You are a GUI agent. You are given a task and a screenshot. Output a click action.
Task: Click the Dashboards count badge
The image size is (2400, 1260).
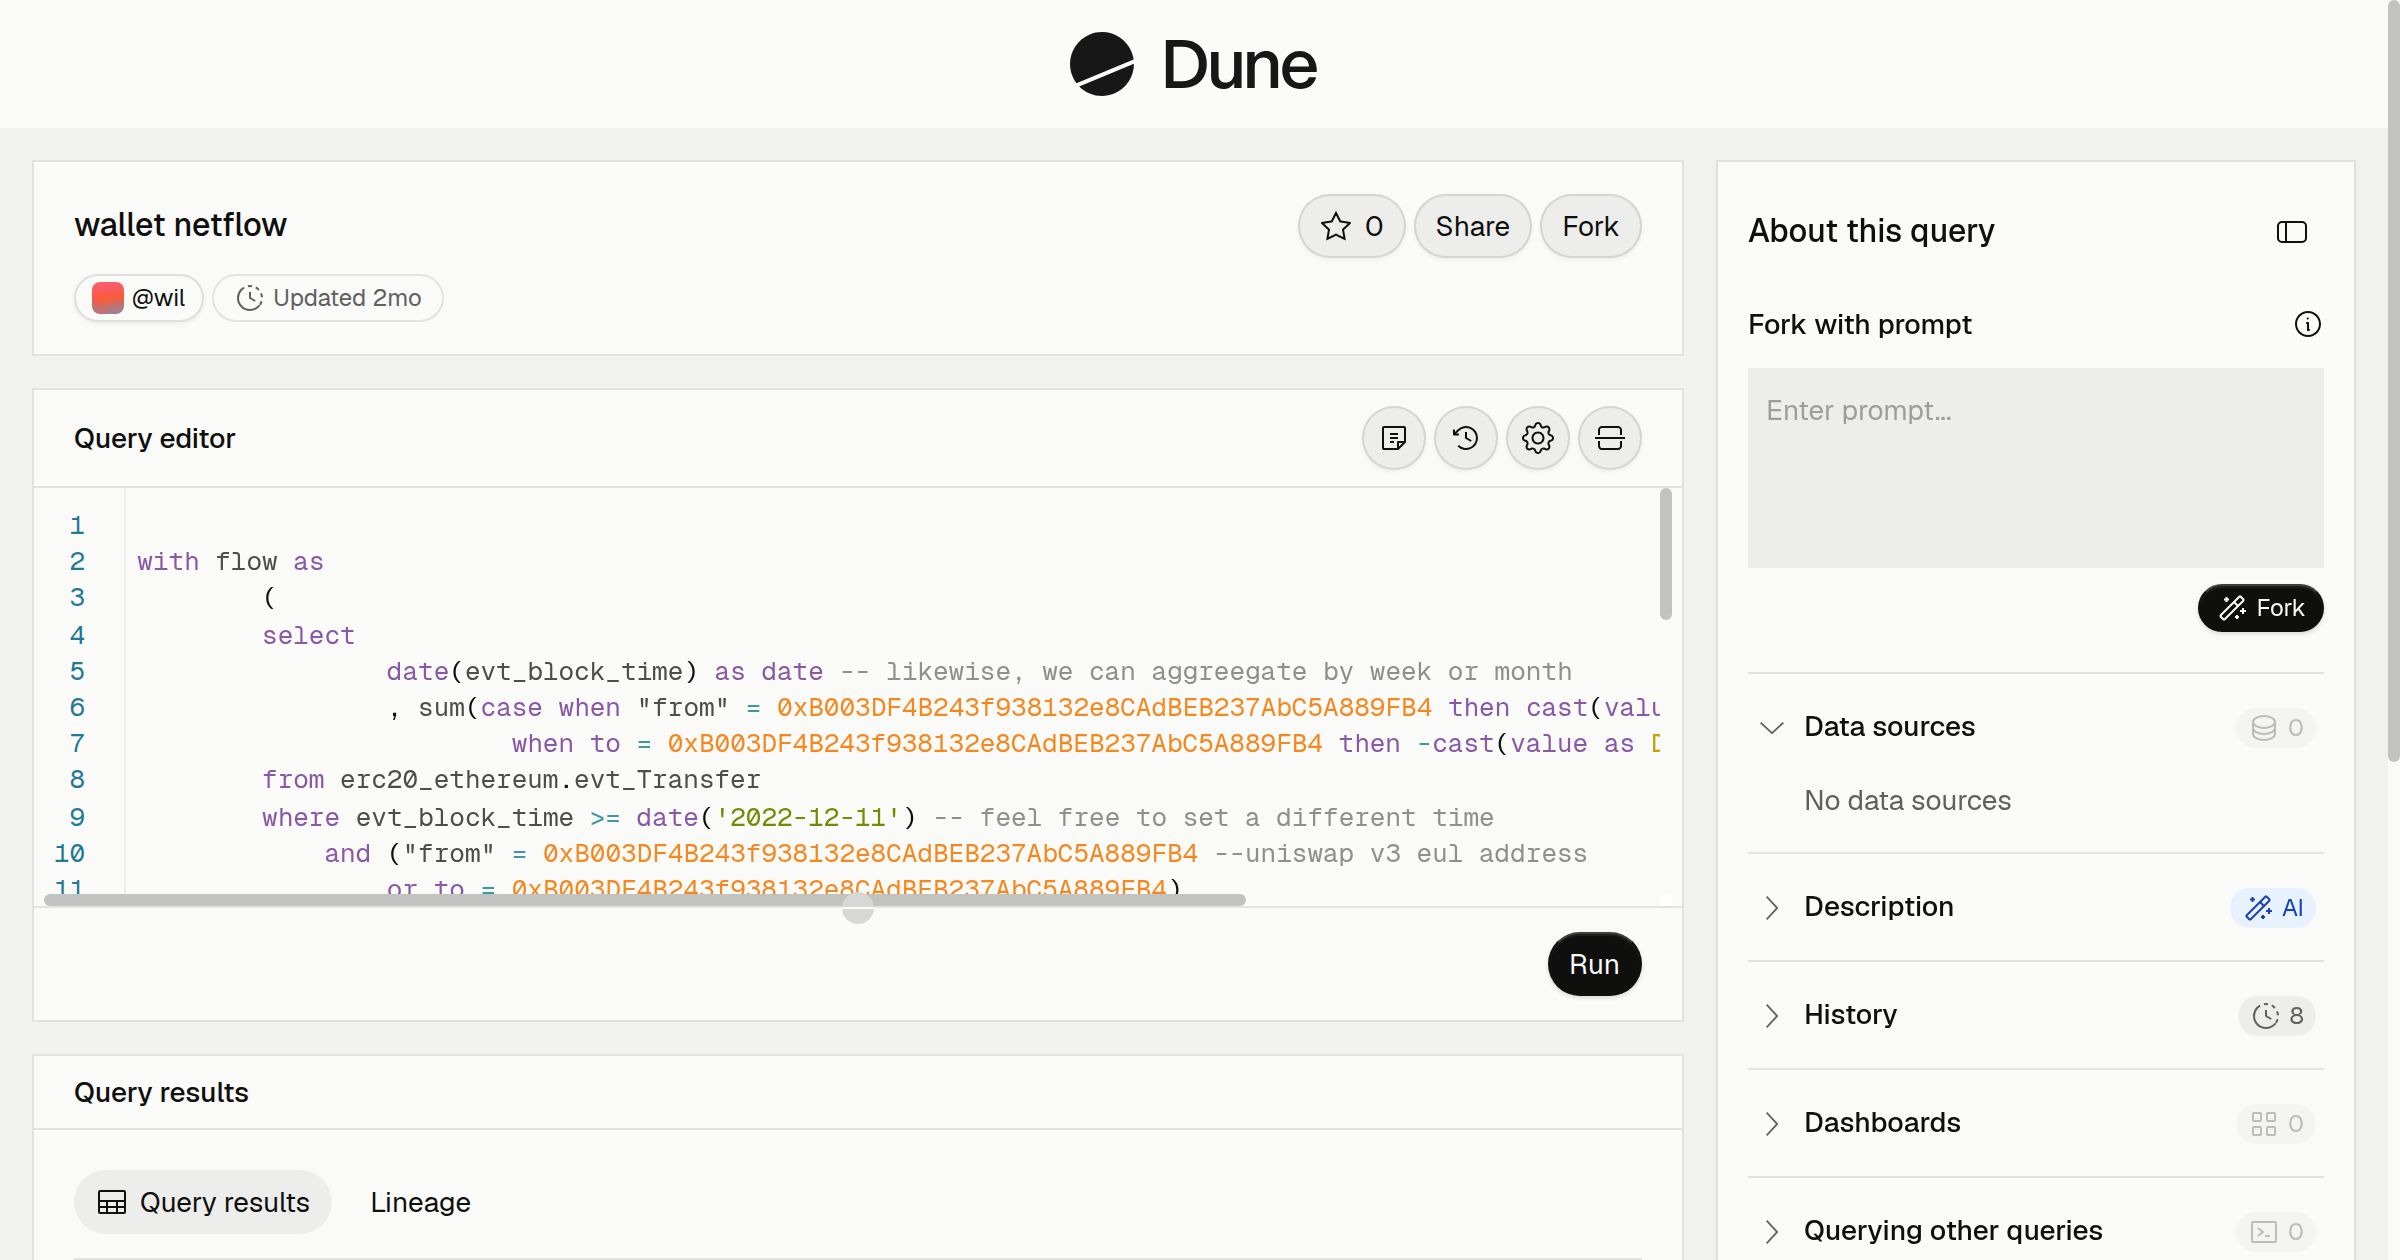pyautogui.click(x=2276, y=1123)
